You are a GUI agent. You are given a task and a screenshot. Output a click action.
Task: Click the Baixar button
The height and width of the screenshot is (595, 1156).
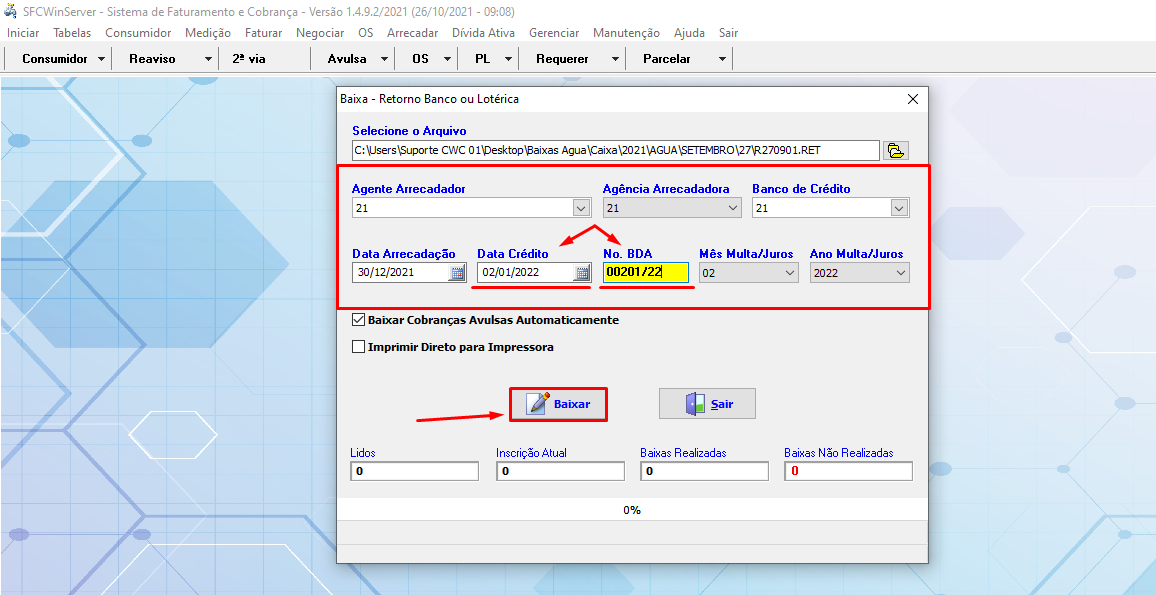tap(558, 404)
